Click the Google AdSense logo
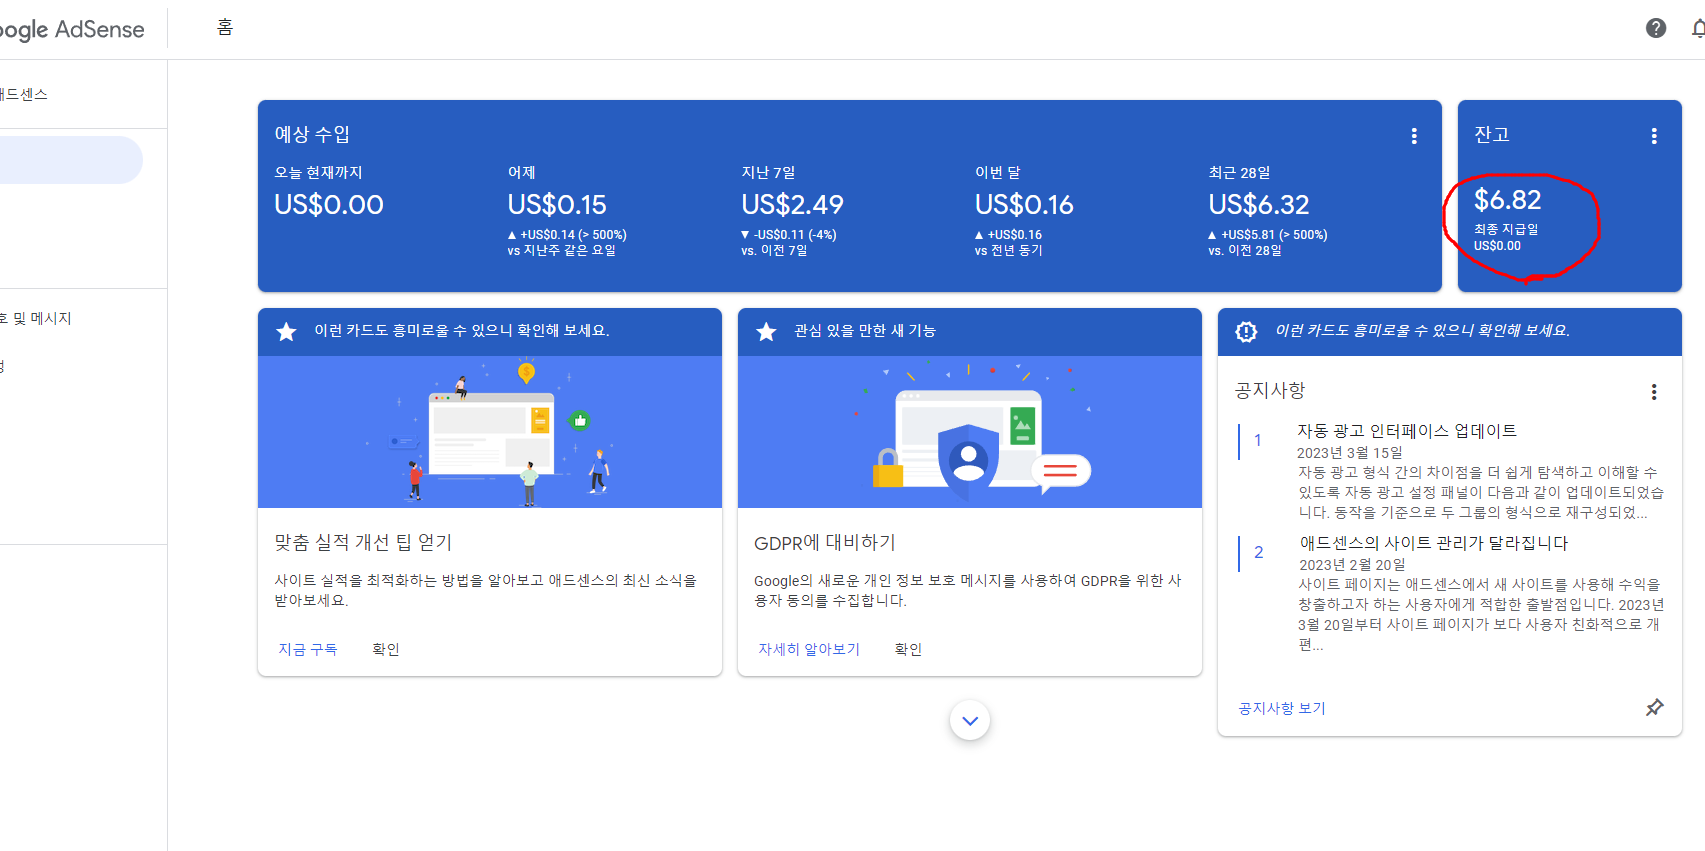 pyautogui.click(x=72, y=29)
